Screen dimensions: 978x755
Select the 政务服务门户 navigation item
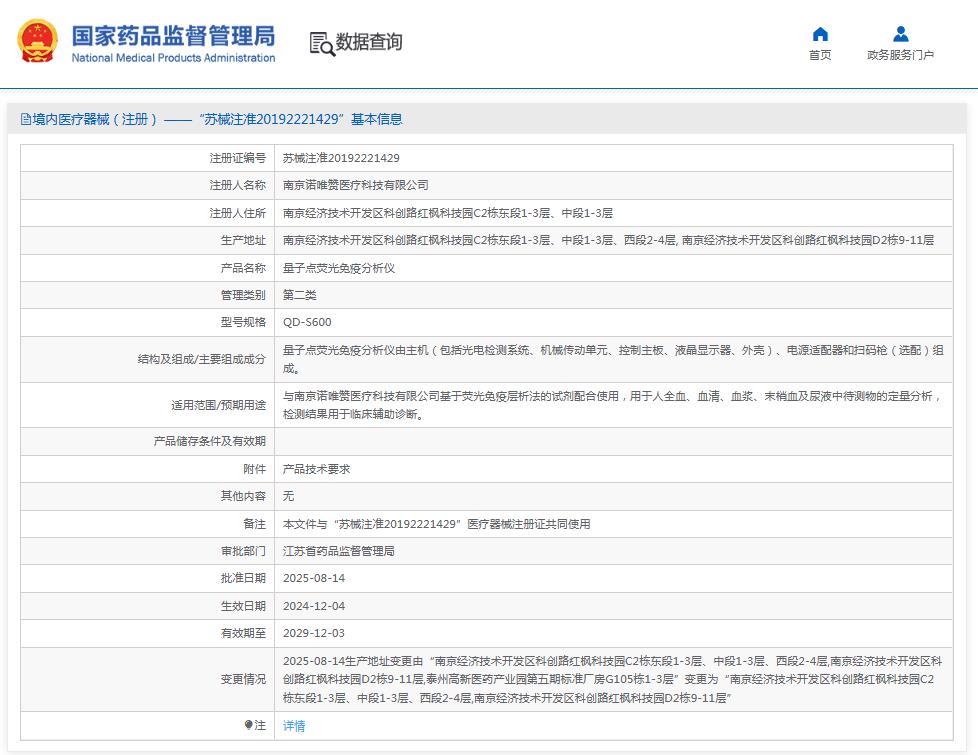pyautogui.click(x=899, y=56)
